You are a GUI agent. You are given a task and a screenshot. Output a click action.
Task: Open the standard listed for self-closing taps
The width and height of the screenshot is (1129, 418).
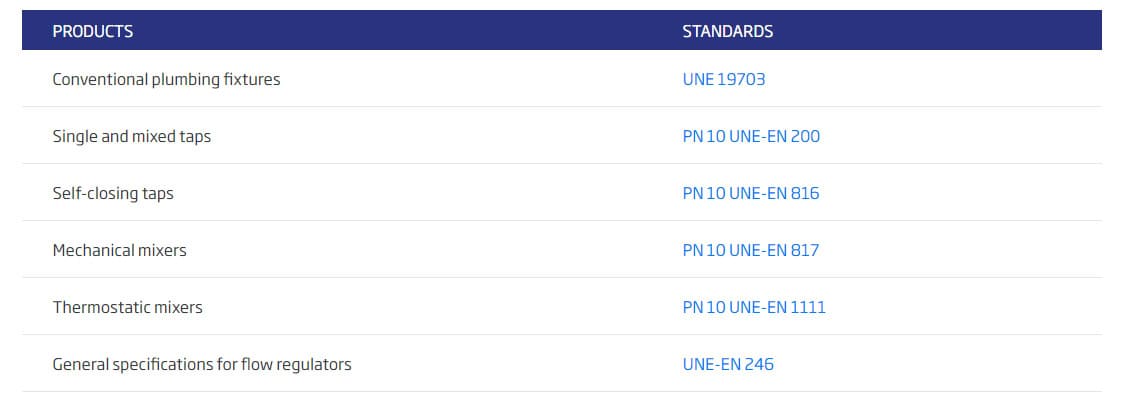[750, 193]
